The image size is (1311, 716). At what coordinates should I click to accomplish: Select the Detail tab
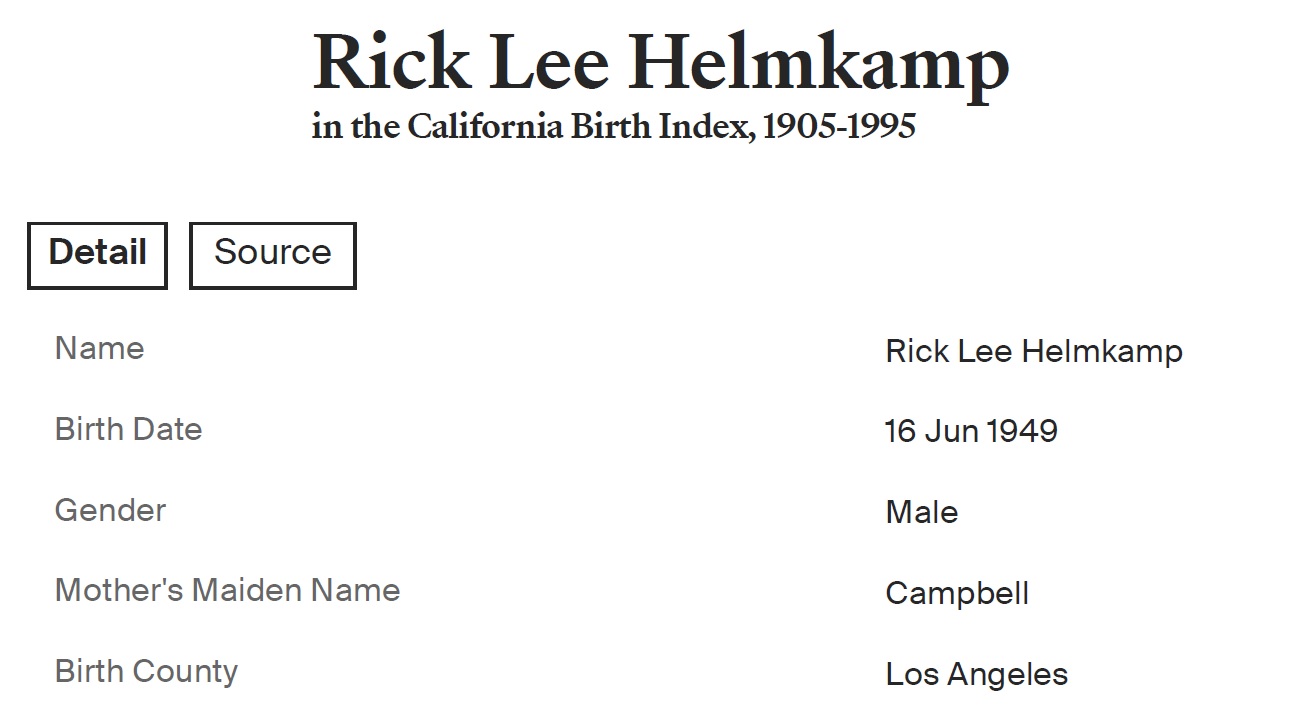pyautogui.click(x=97, y=254)
